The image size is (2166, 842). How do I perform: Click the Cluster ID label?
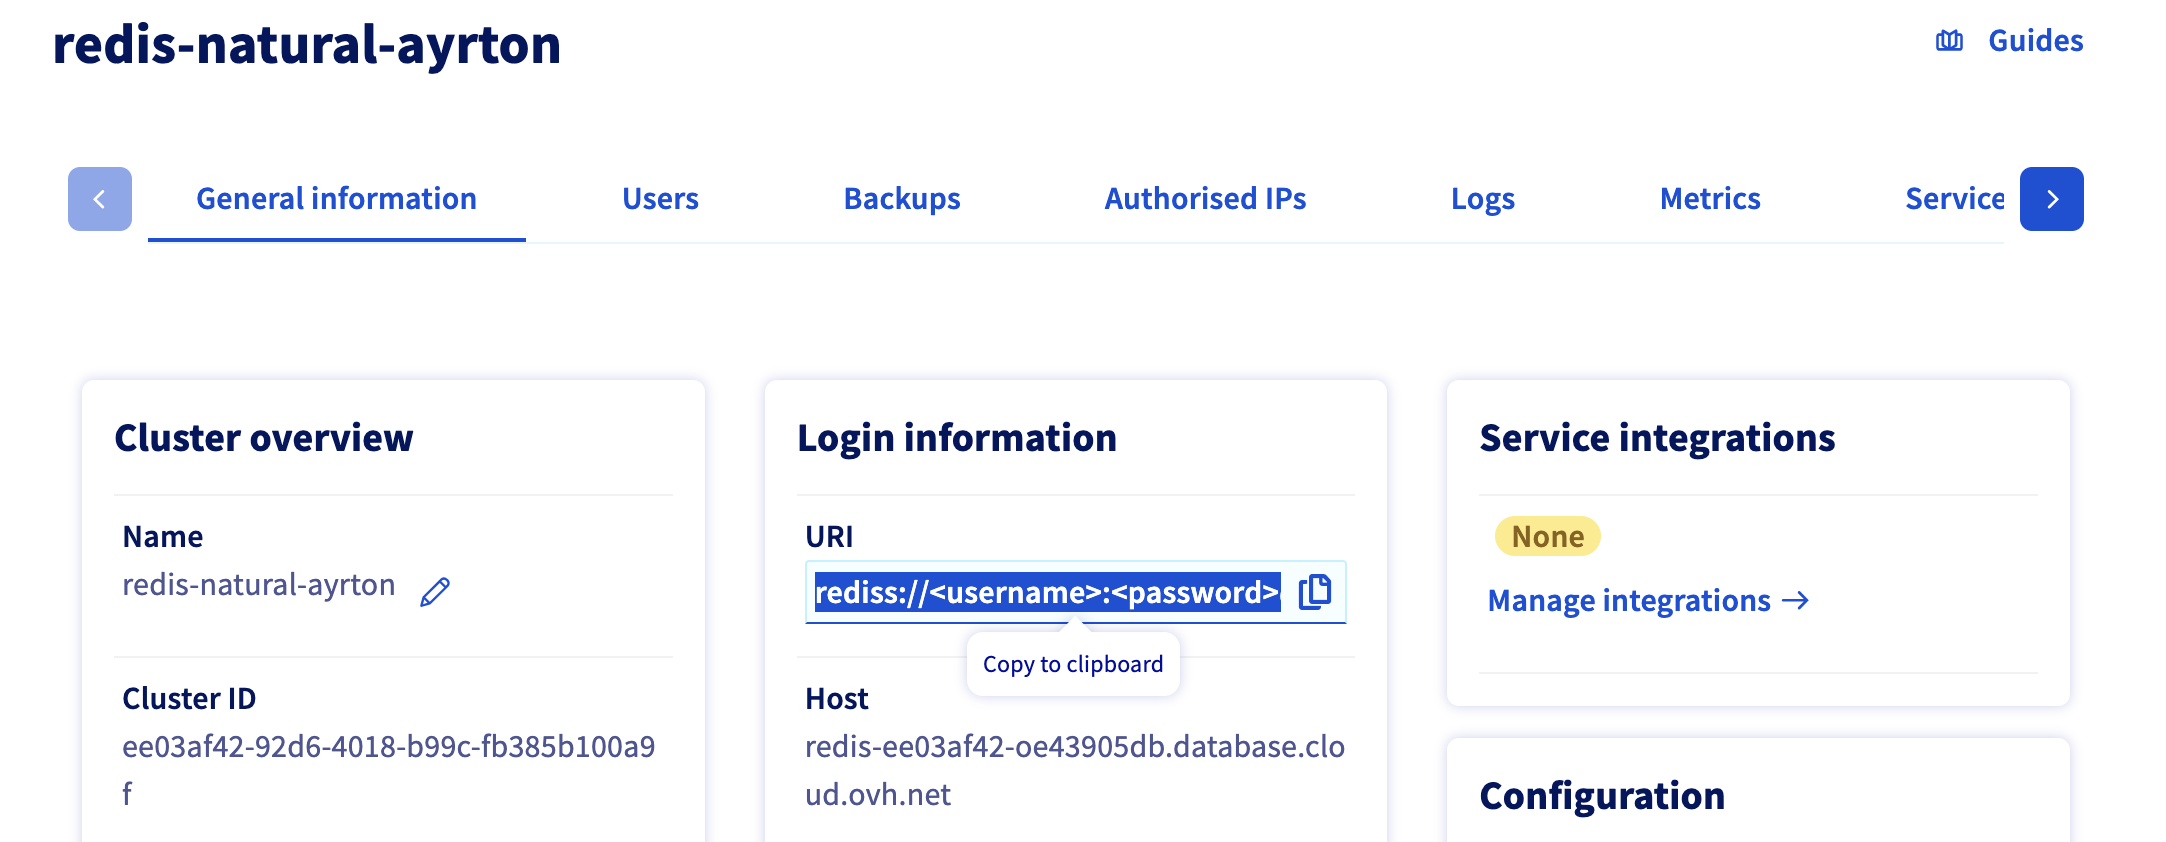coord(189,699)
